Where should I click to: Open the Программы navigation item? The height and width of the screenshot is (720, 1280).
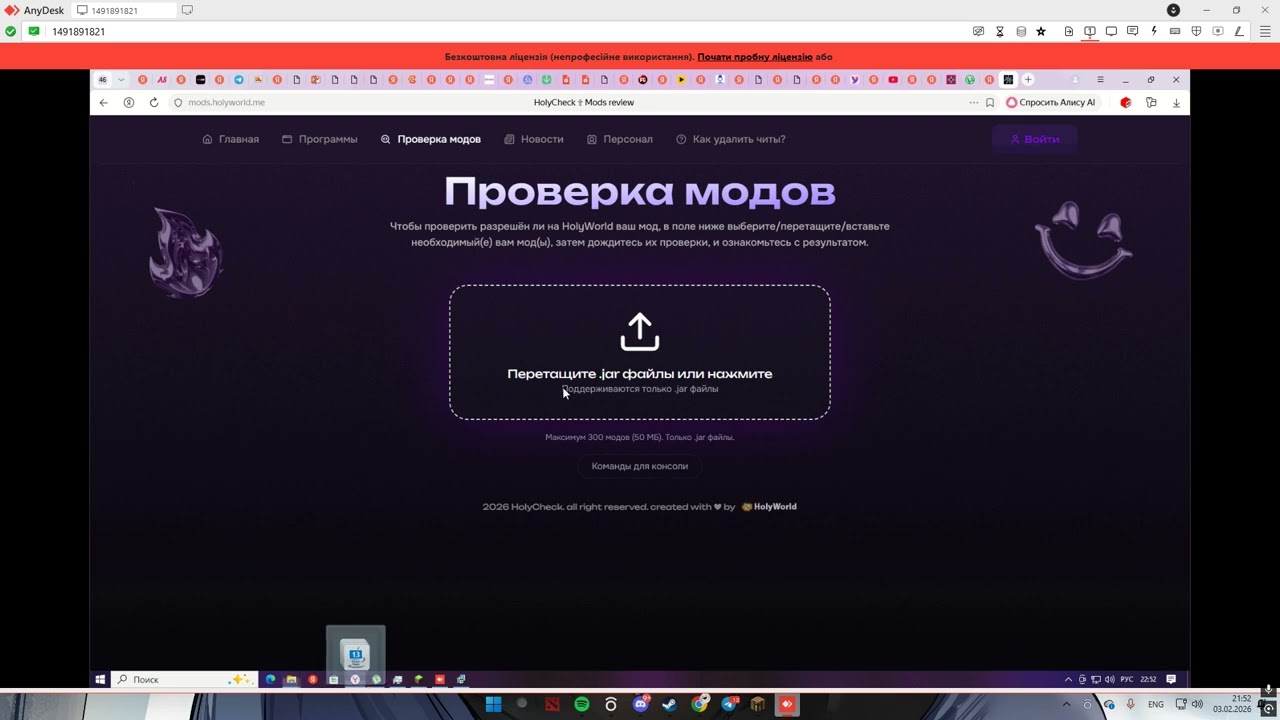pos(320,139)
